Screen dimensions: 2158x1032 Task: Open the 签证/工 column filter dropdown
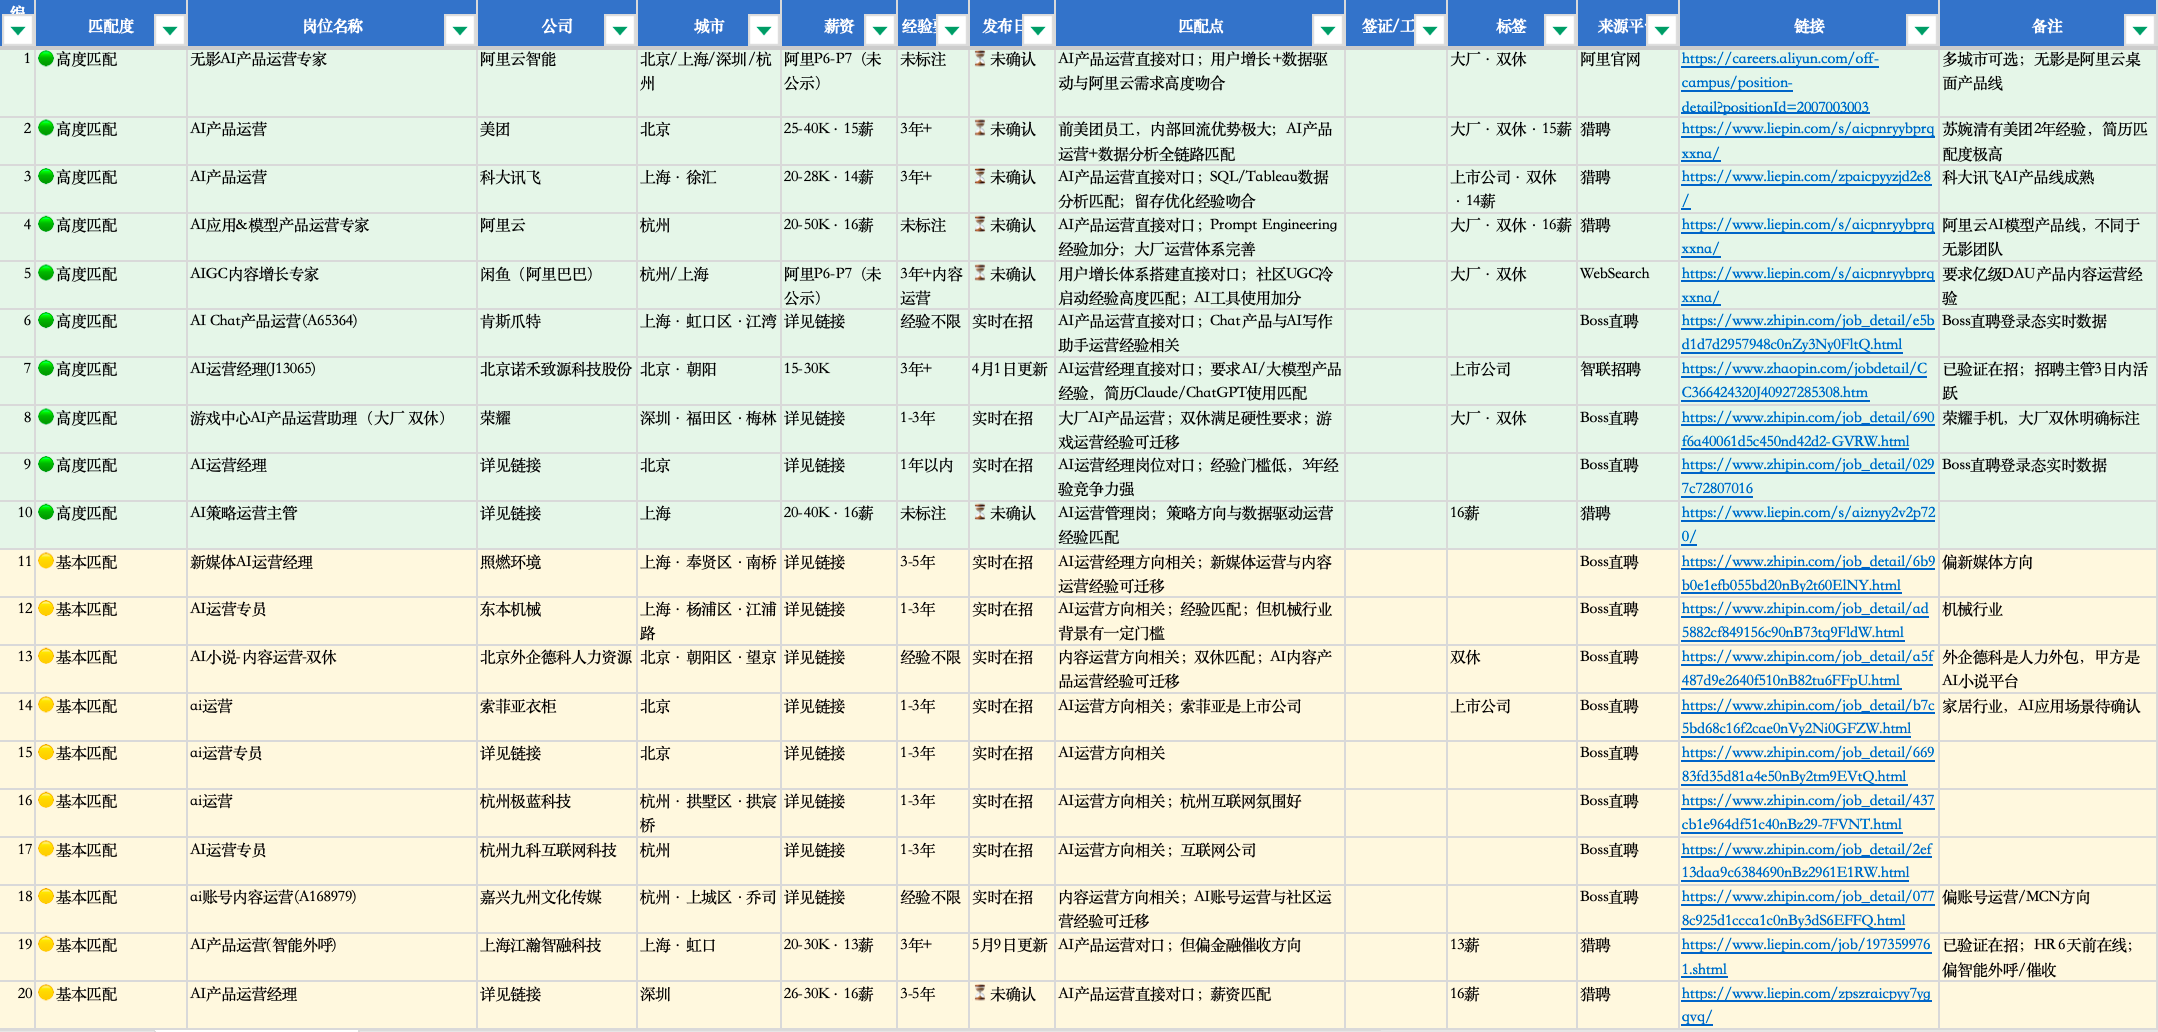1430,31
